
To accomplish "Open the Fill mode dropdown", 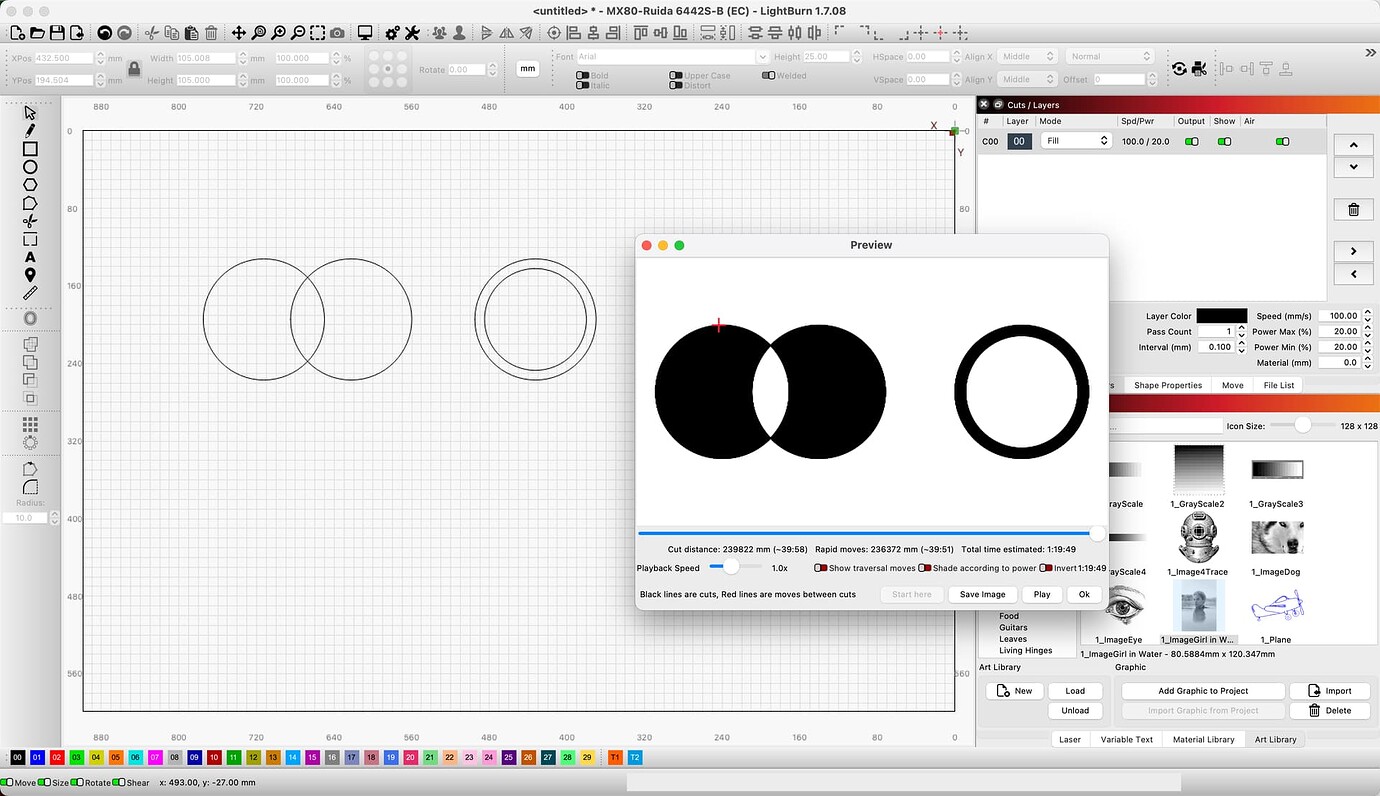I will [1075, 141].
